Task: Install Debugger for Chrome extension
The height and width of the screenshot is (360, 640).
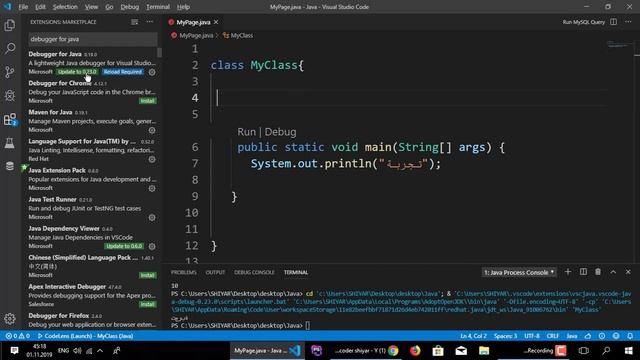Action: (147, 101)
